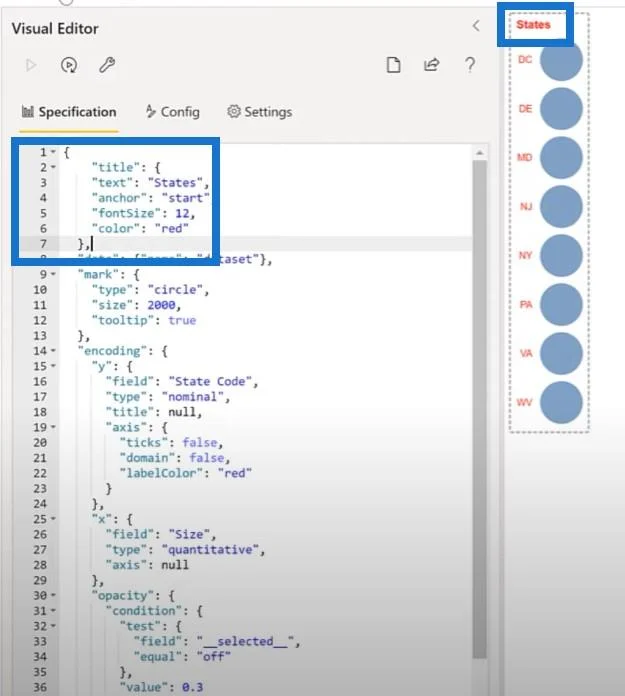Image resolution: width=625 pixels, height=696 pixels.
Task: Select the WV circle in the chart
Action: [x=561, y=402]
